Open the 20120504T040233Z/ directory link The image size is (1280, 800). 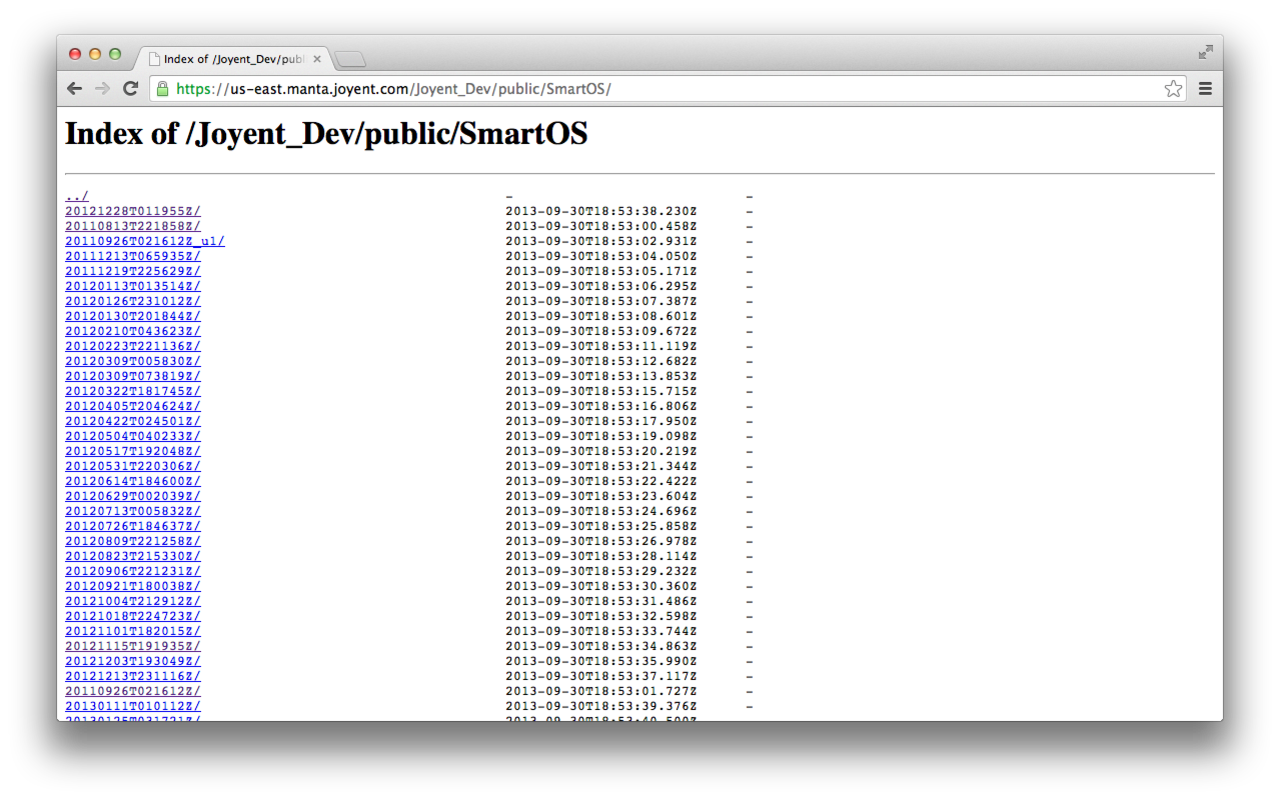click(133, 436)
